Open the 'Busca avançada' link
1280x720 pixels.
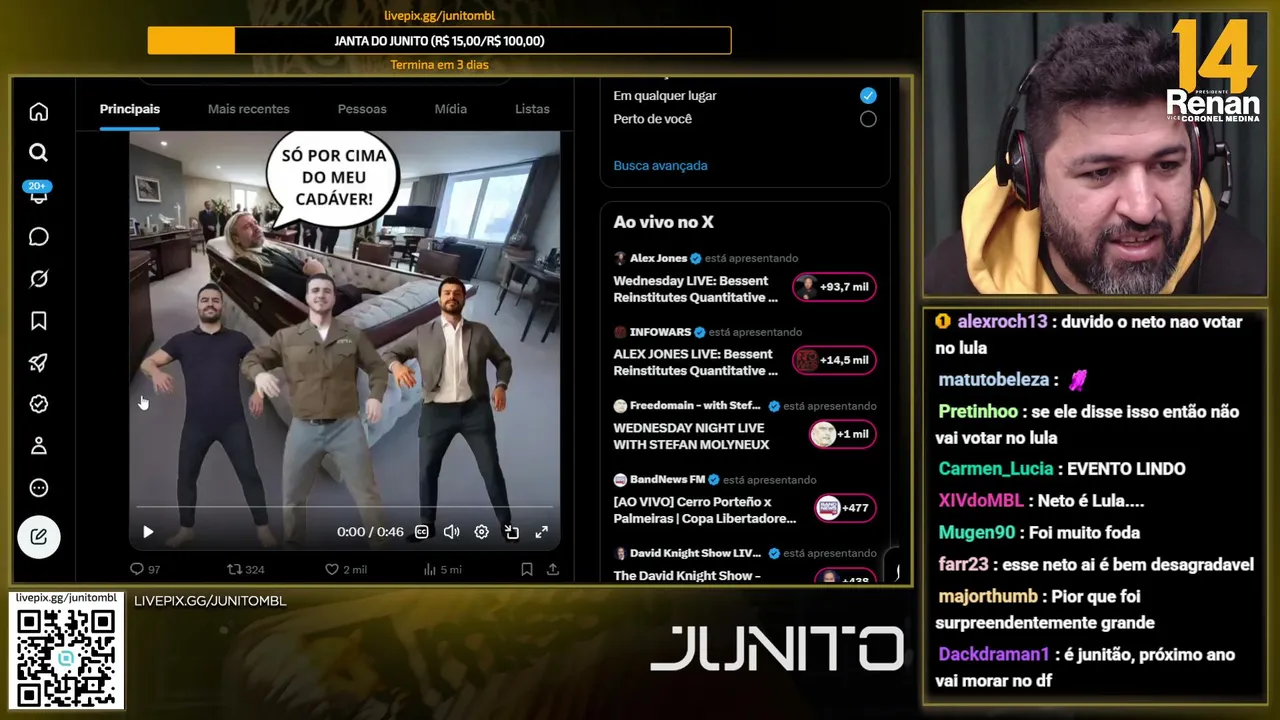(x=660, y=166)
